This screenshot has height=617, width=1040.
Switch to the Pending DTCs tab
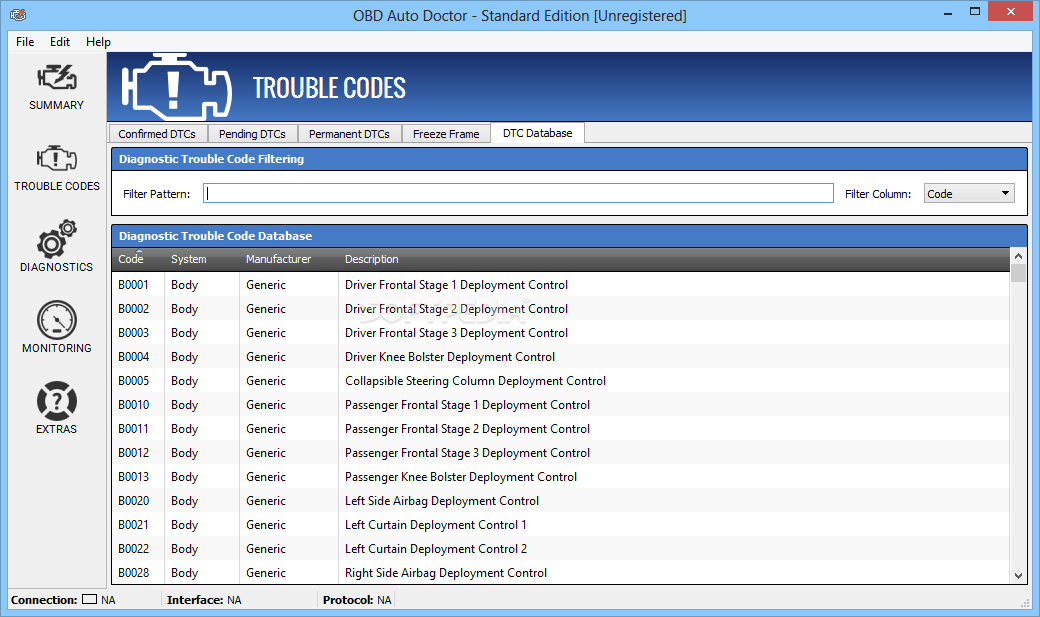[x=252, y=132]
